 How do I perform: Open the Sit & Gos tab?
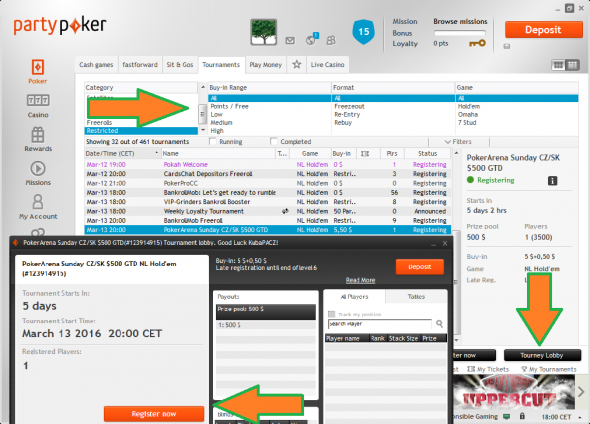click(180, 65)
